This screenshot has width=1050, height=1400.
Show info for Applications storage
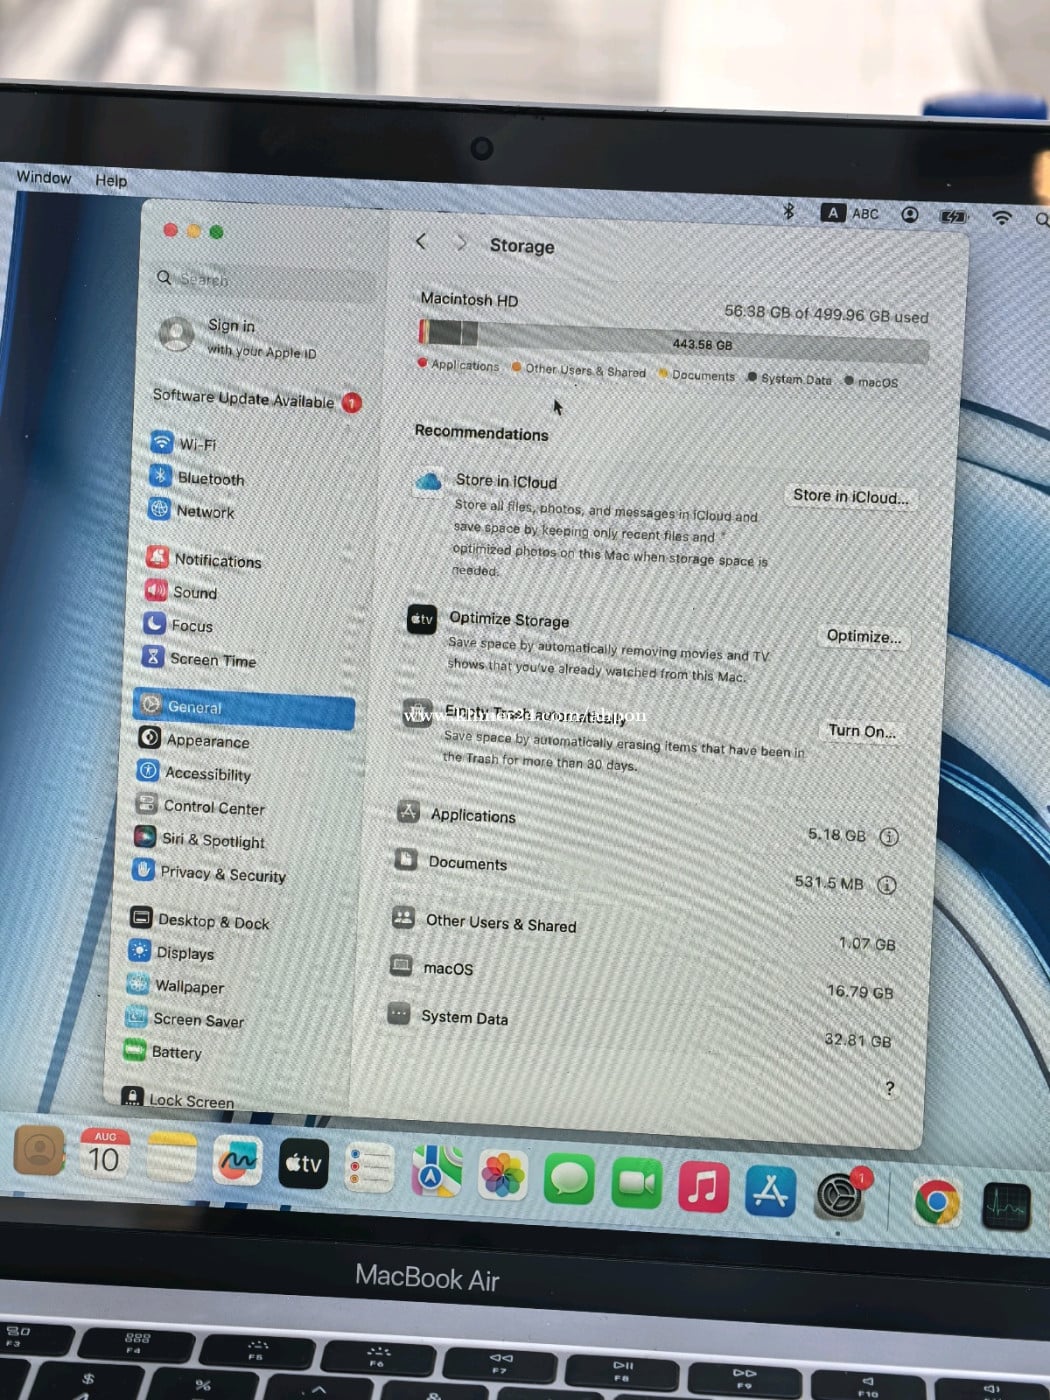pyautogui.click(x=888, y=836)
